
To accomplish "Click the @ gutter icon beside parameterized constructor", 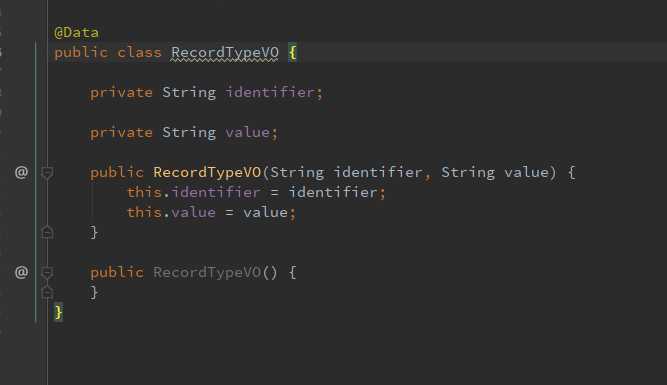I will 21,172.
